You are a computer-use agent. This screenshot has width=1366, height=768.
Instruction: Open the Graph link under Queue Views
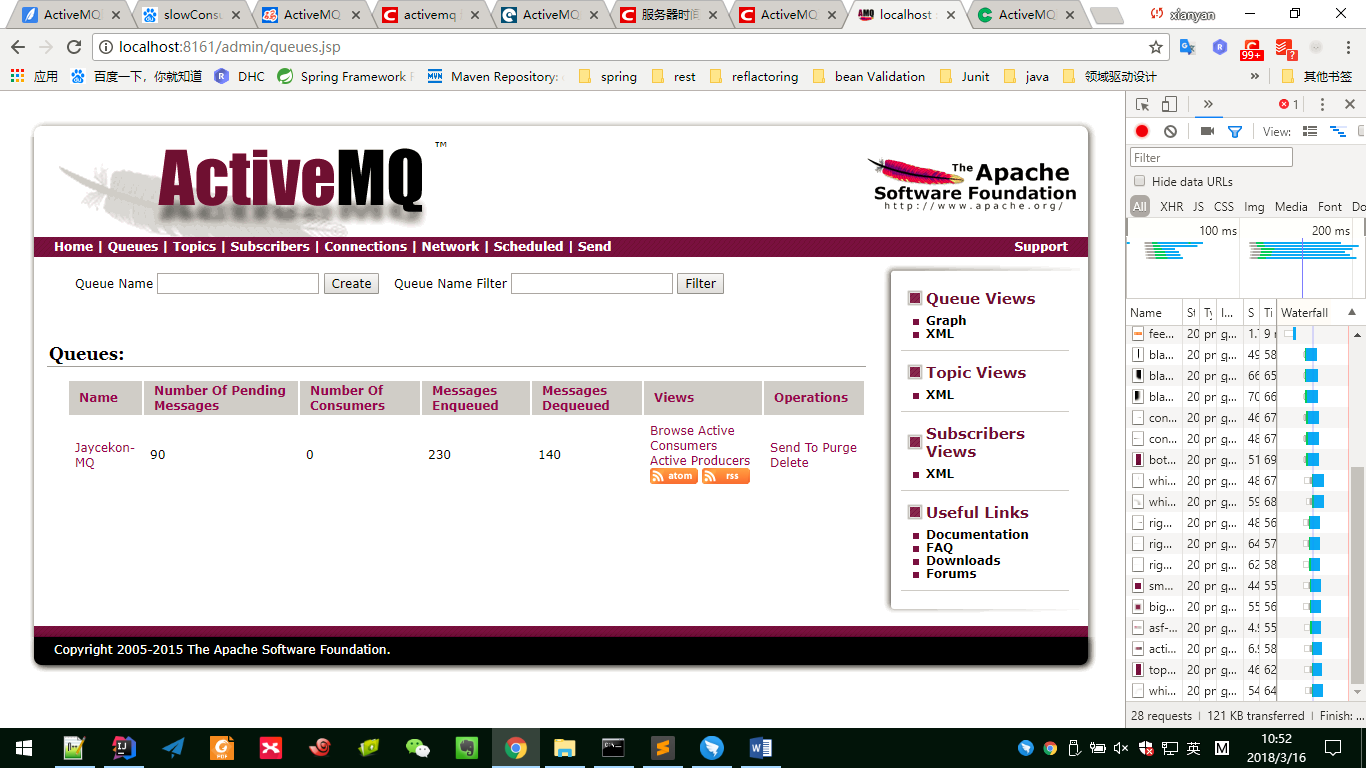pos(946,320)
